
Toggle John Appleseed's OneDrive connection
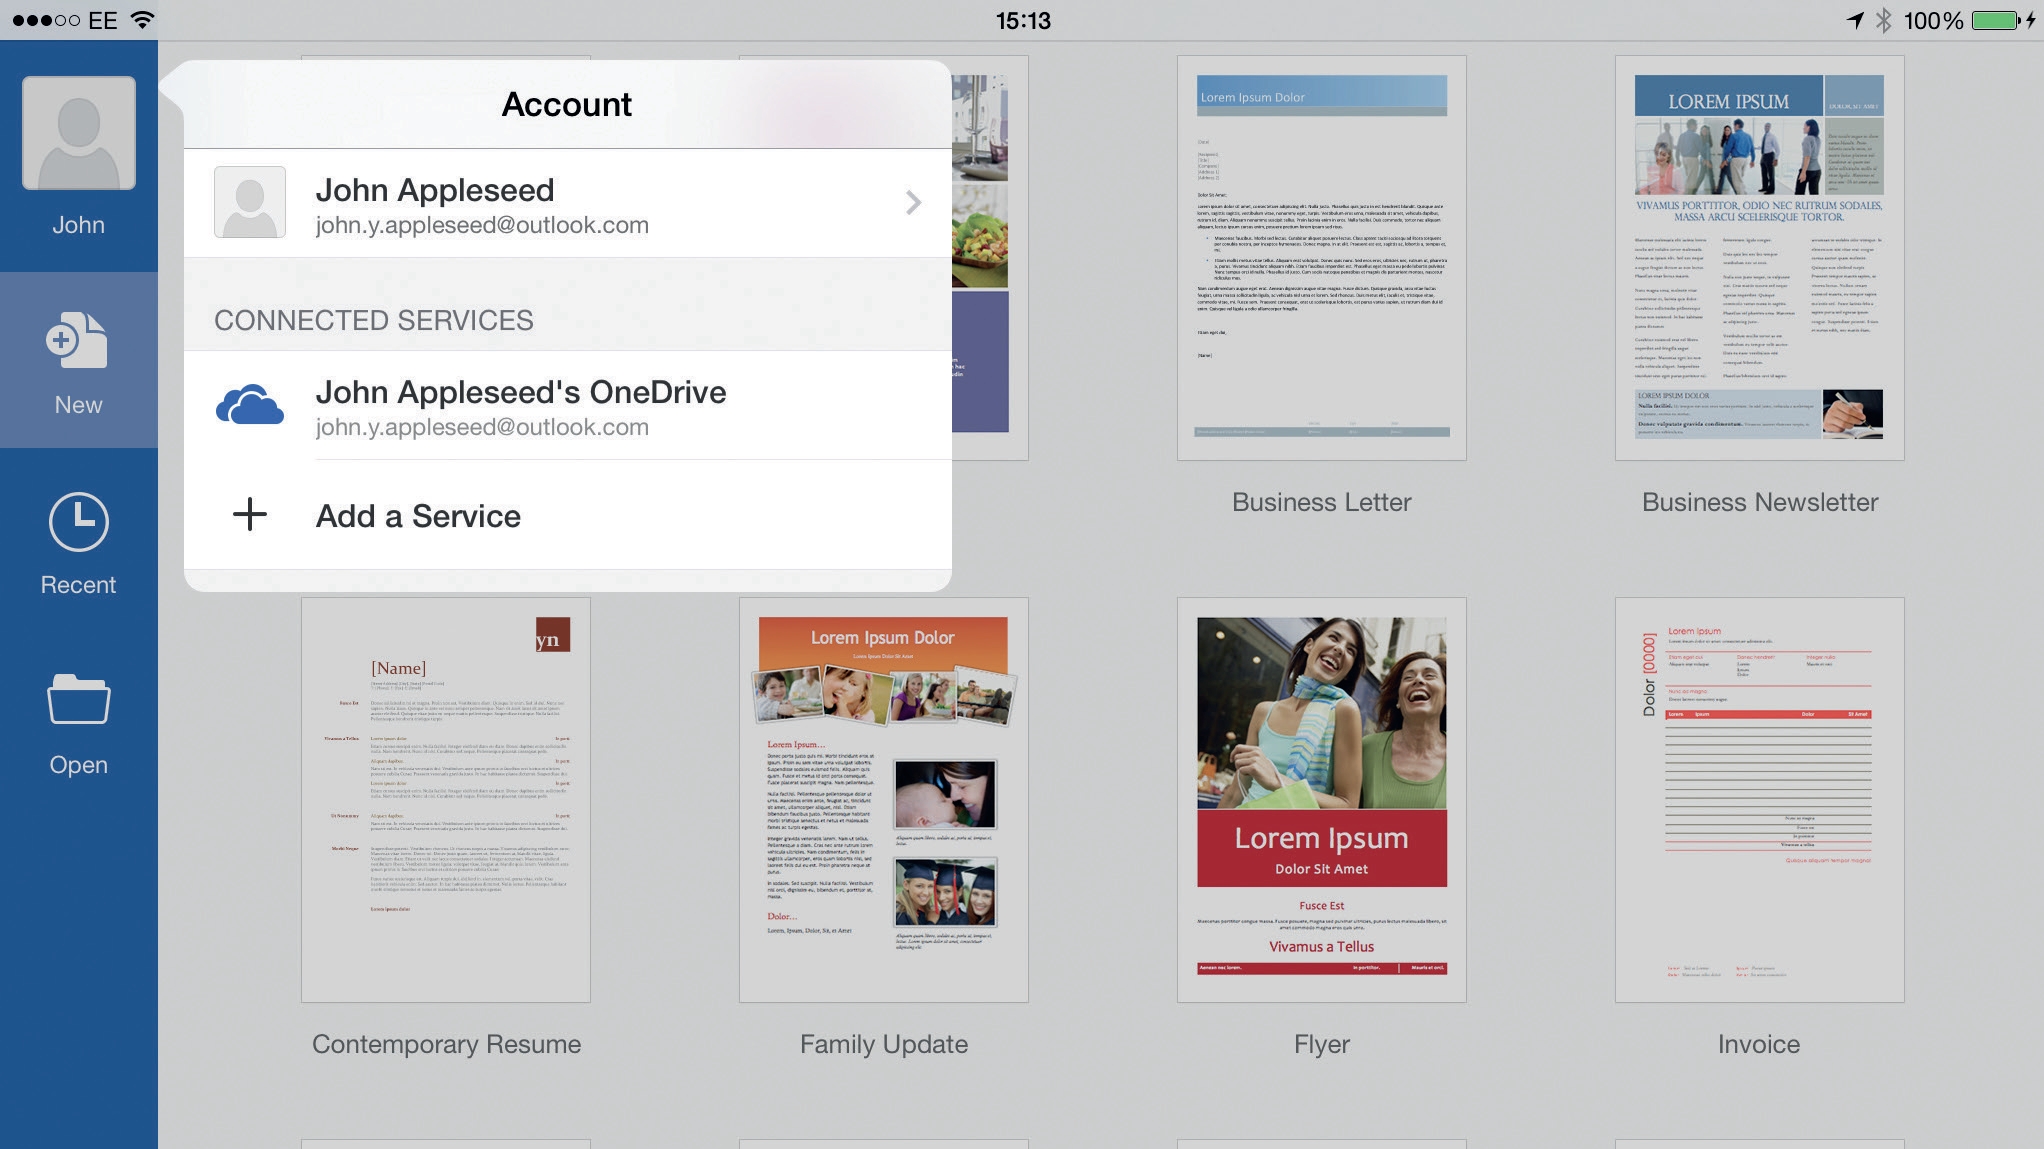pyautogui.click(x=567, y=405)
